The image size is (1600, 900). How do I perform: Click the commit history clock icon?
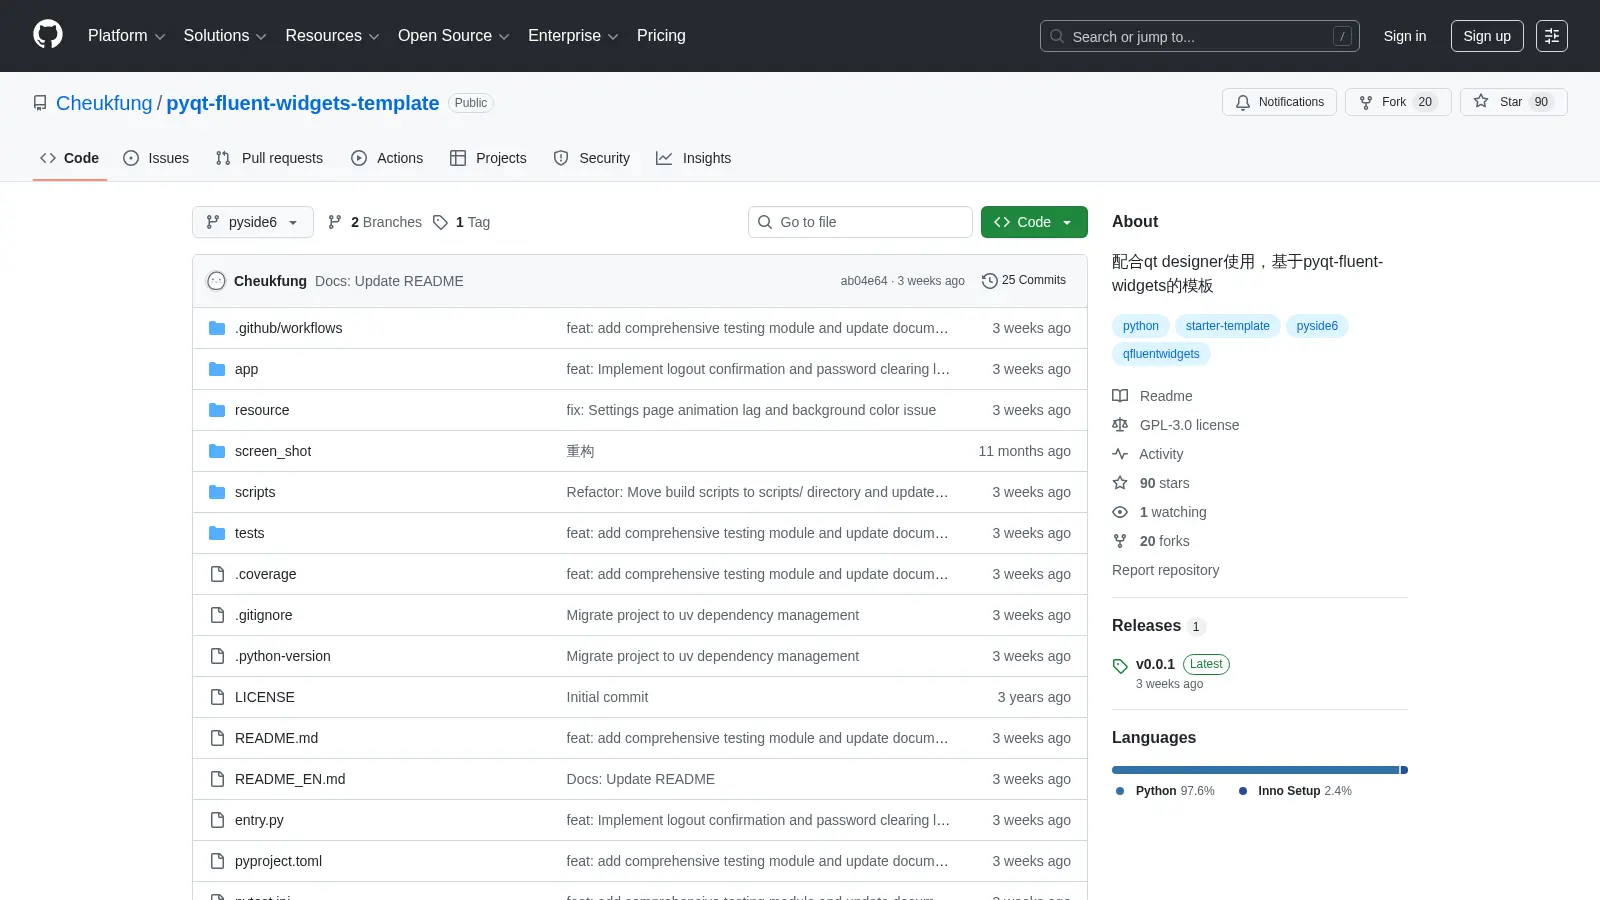pyautogui.click(x=990, y=281)
